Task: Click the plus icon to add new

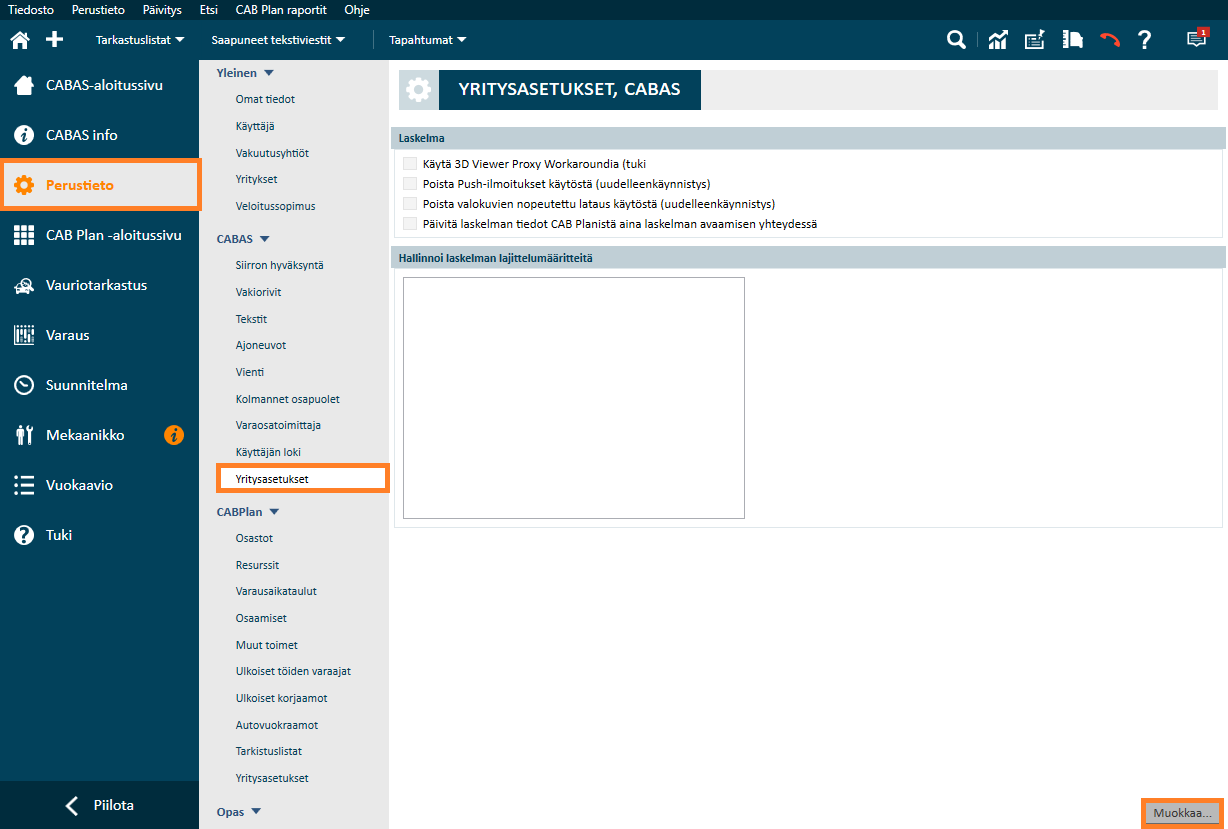Action: pyautogui.click(x=55, y=40)
